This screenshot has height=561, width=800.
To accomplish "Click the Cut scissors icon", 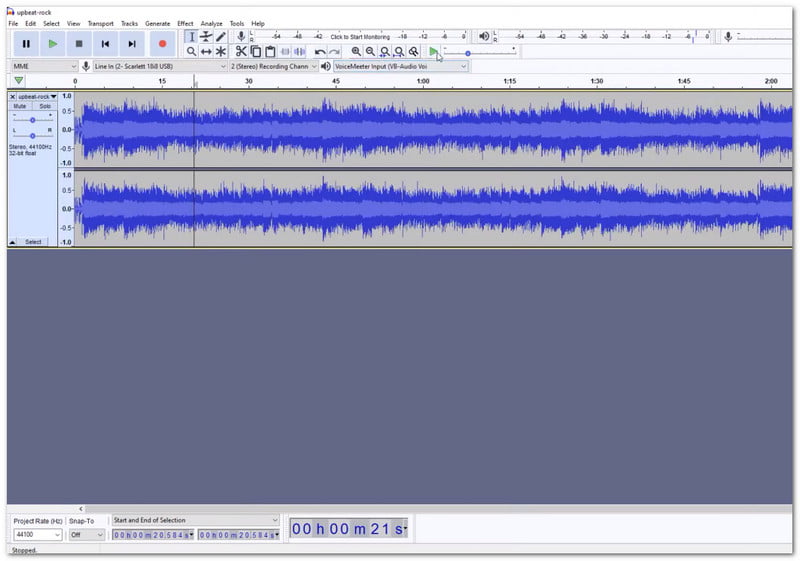I will pyautogui.click(x=241, y=52).
